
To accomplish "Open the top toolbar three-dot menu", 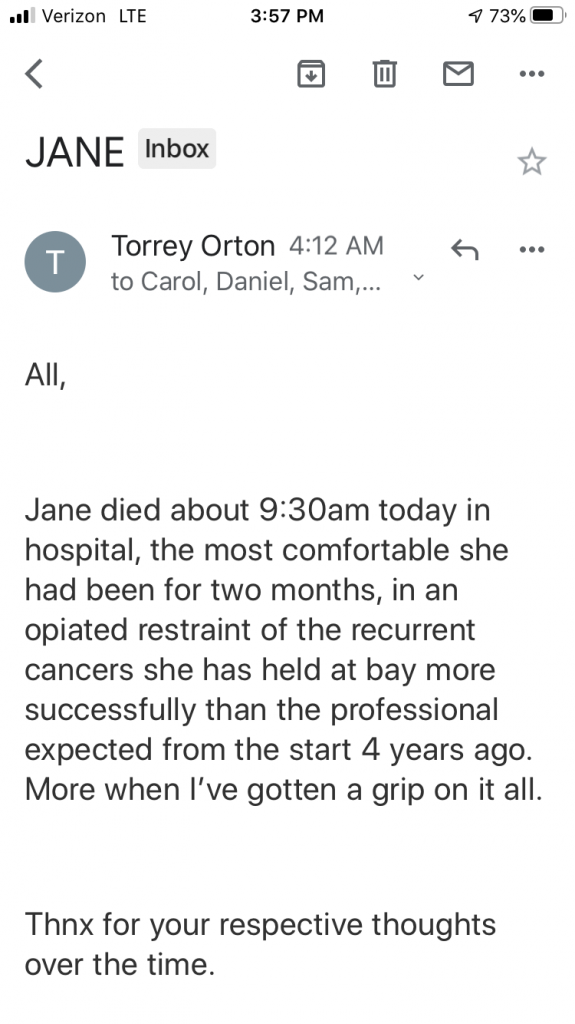I will pyautogui.click(x=531, y=74).
